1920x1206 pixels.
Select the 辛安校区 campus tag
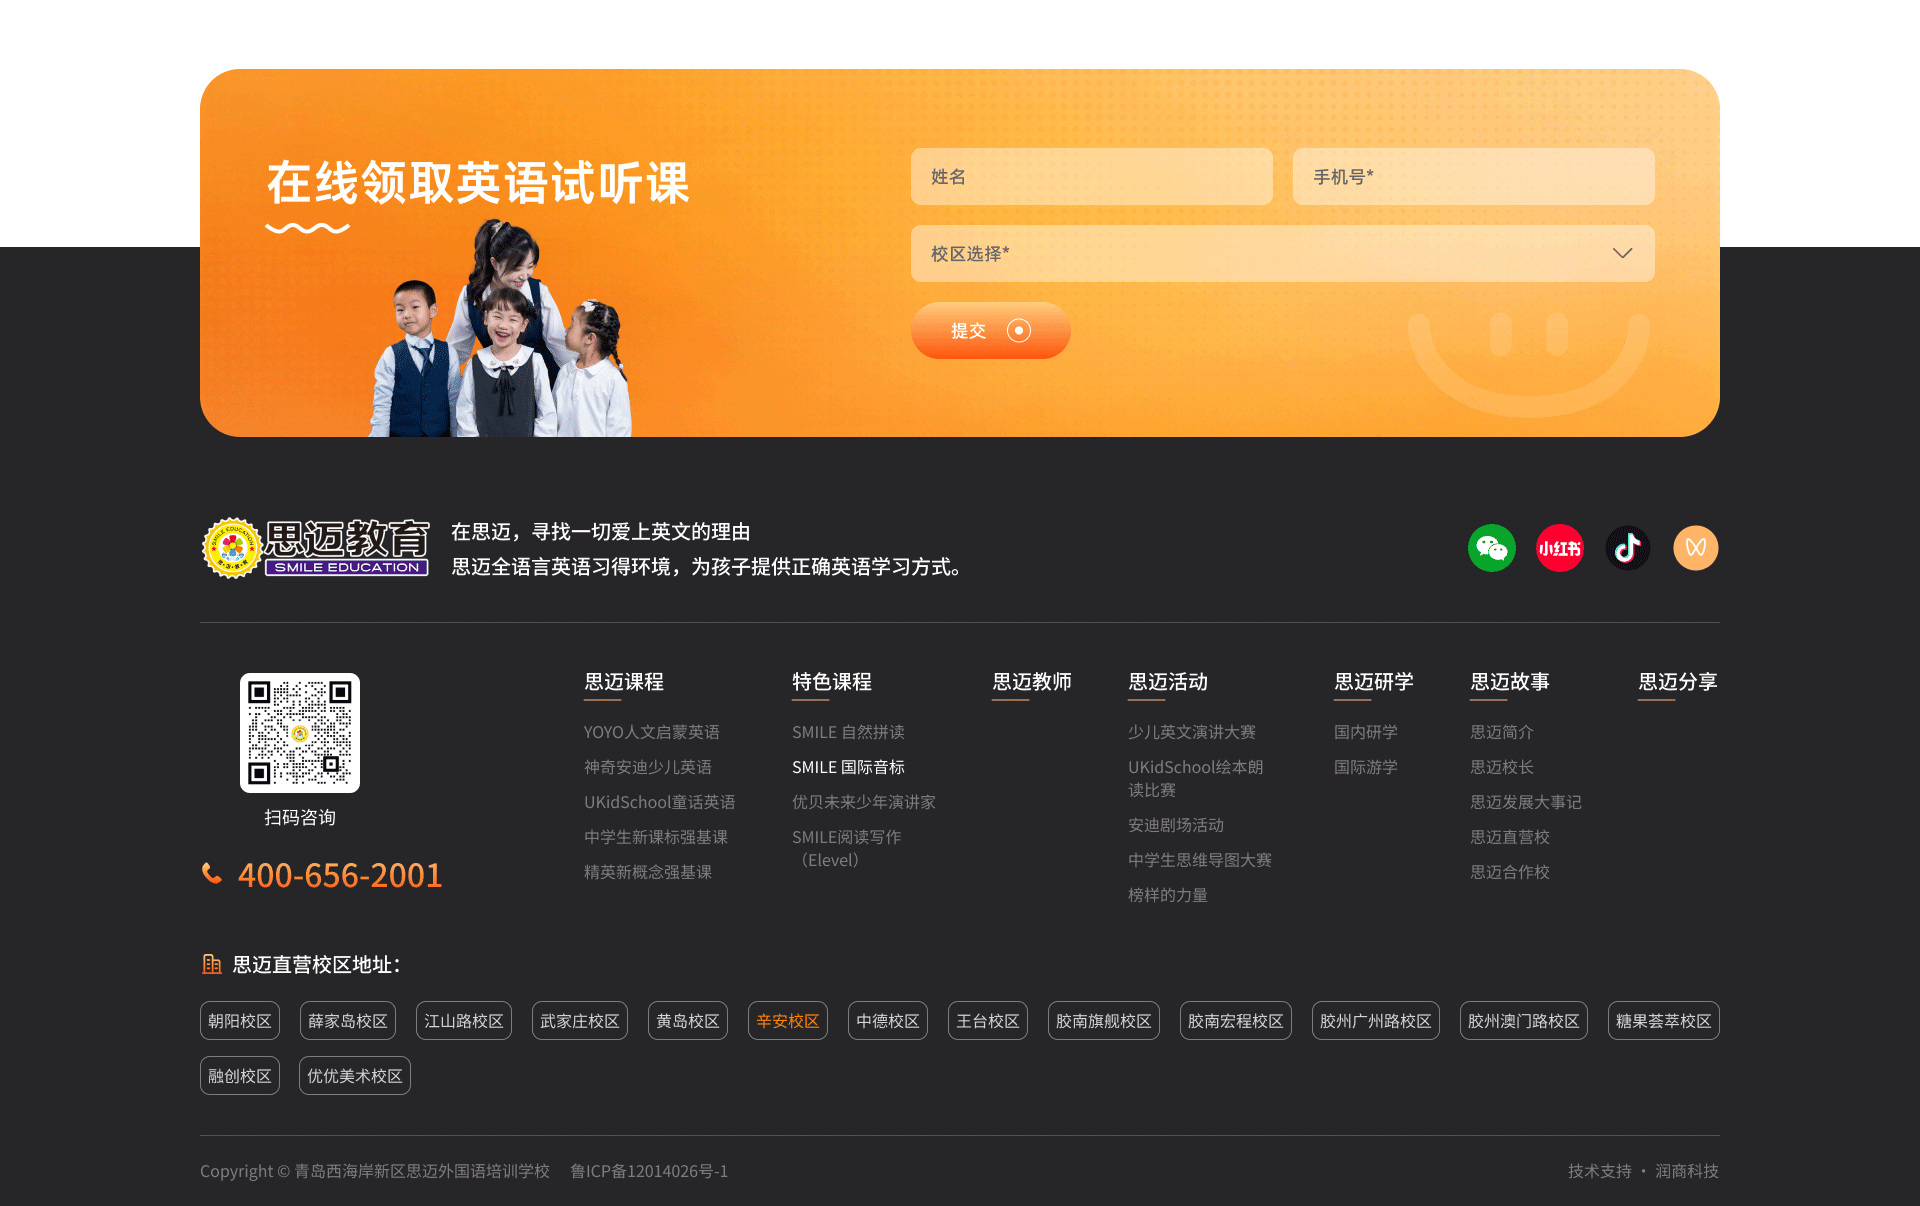787,1021
